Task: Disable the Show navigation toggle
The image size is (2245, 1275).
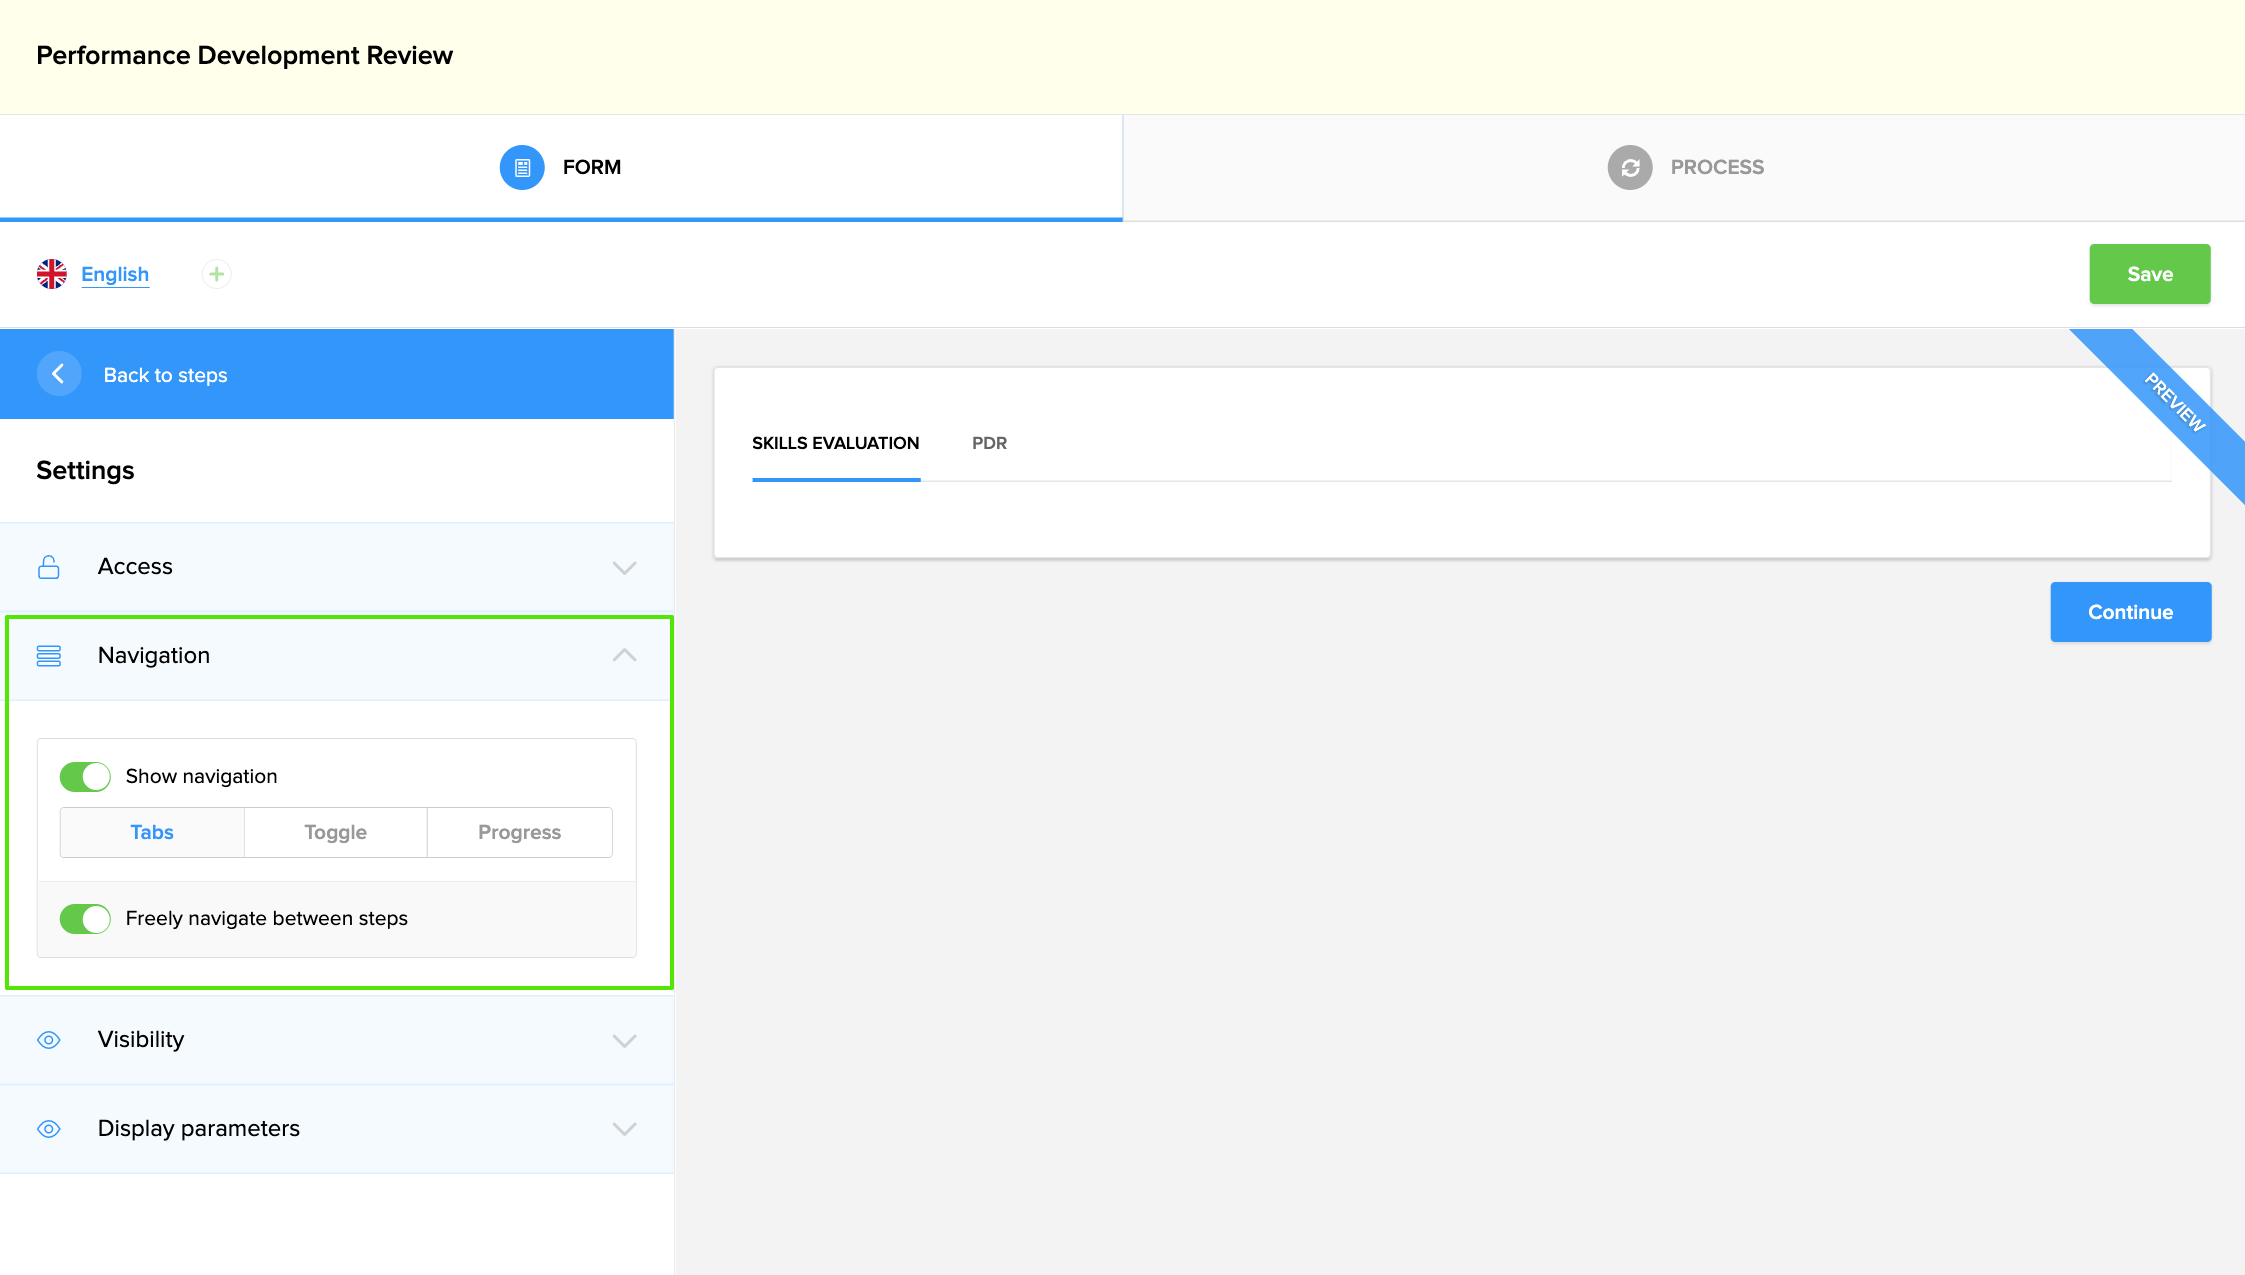Action: coord(85,777)
